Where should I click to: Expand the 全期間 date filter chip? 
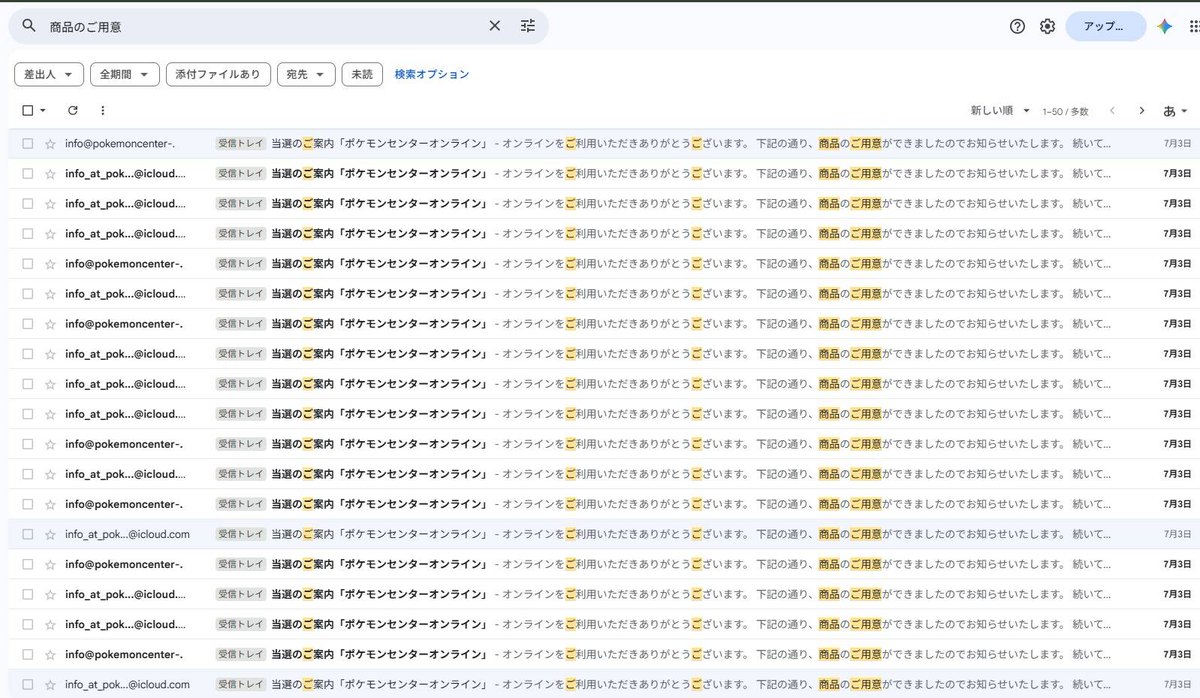click(125, 74)
